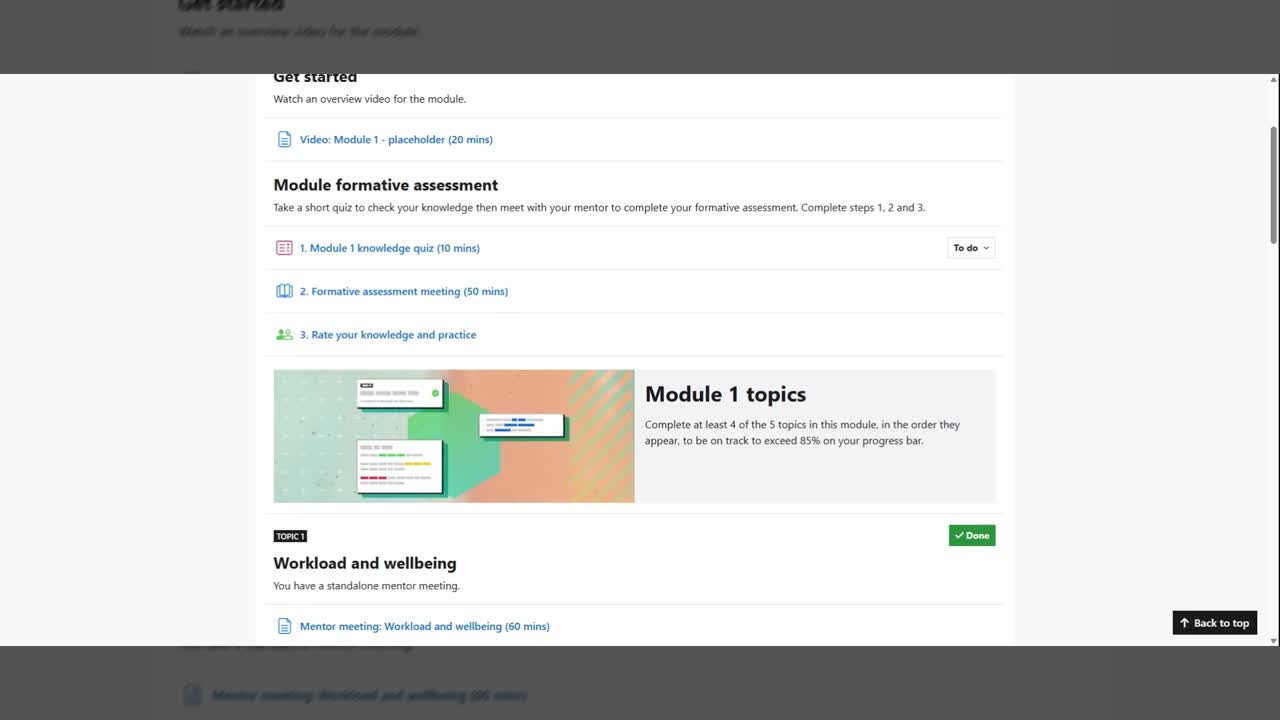
Task: Click the black TOPIC 1 badge
Action: [x=290, y=537]
